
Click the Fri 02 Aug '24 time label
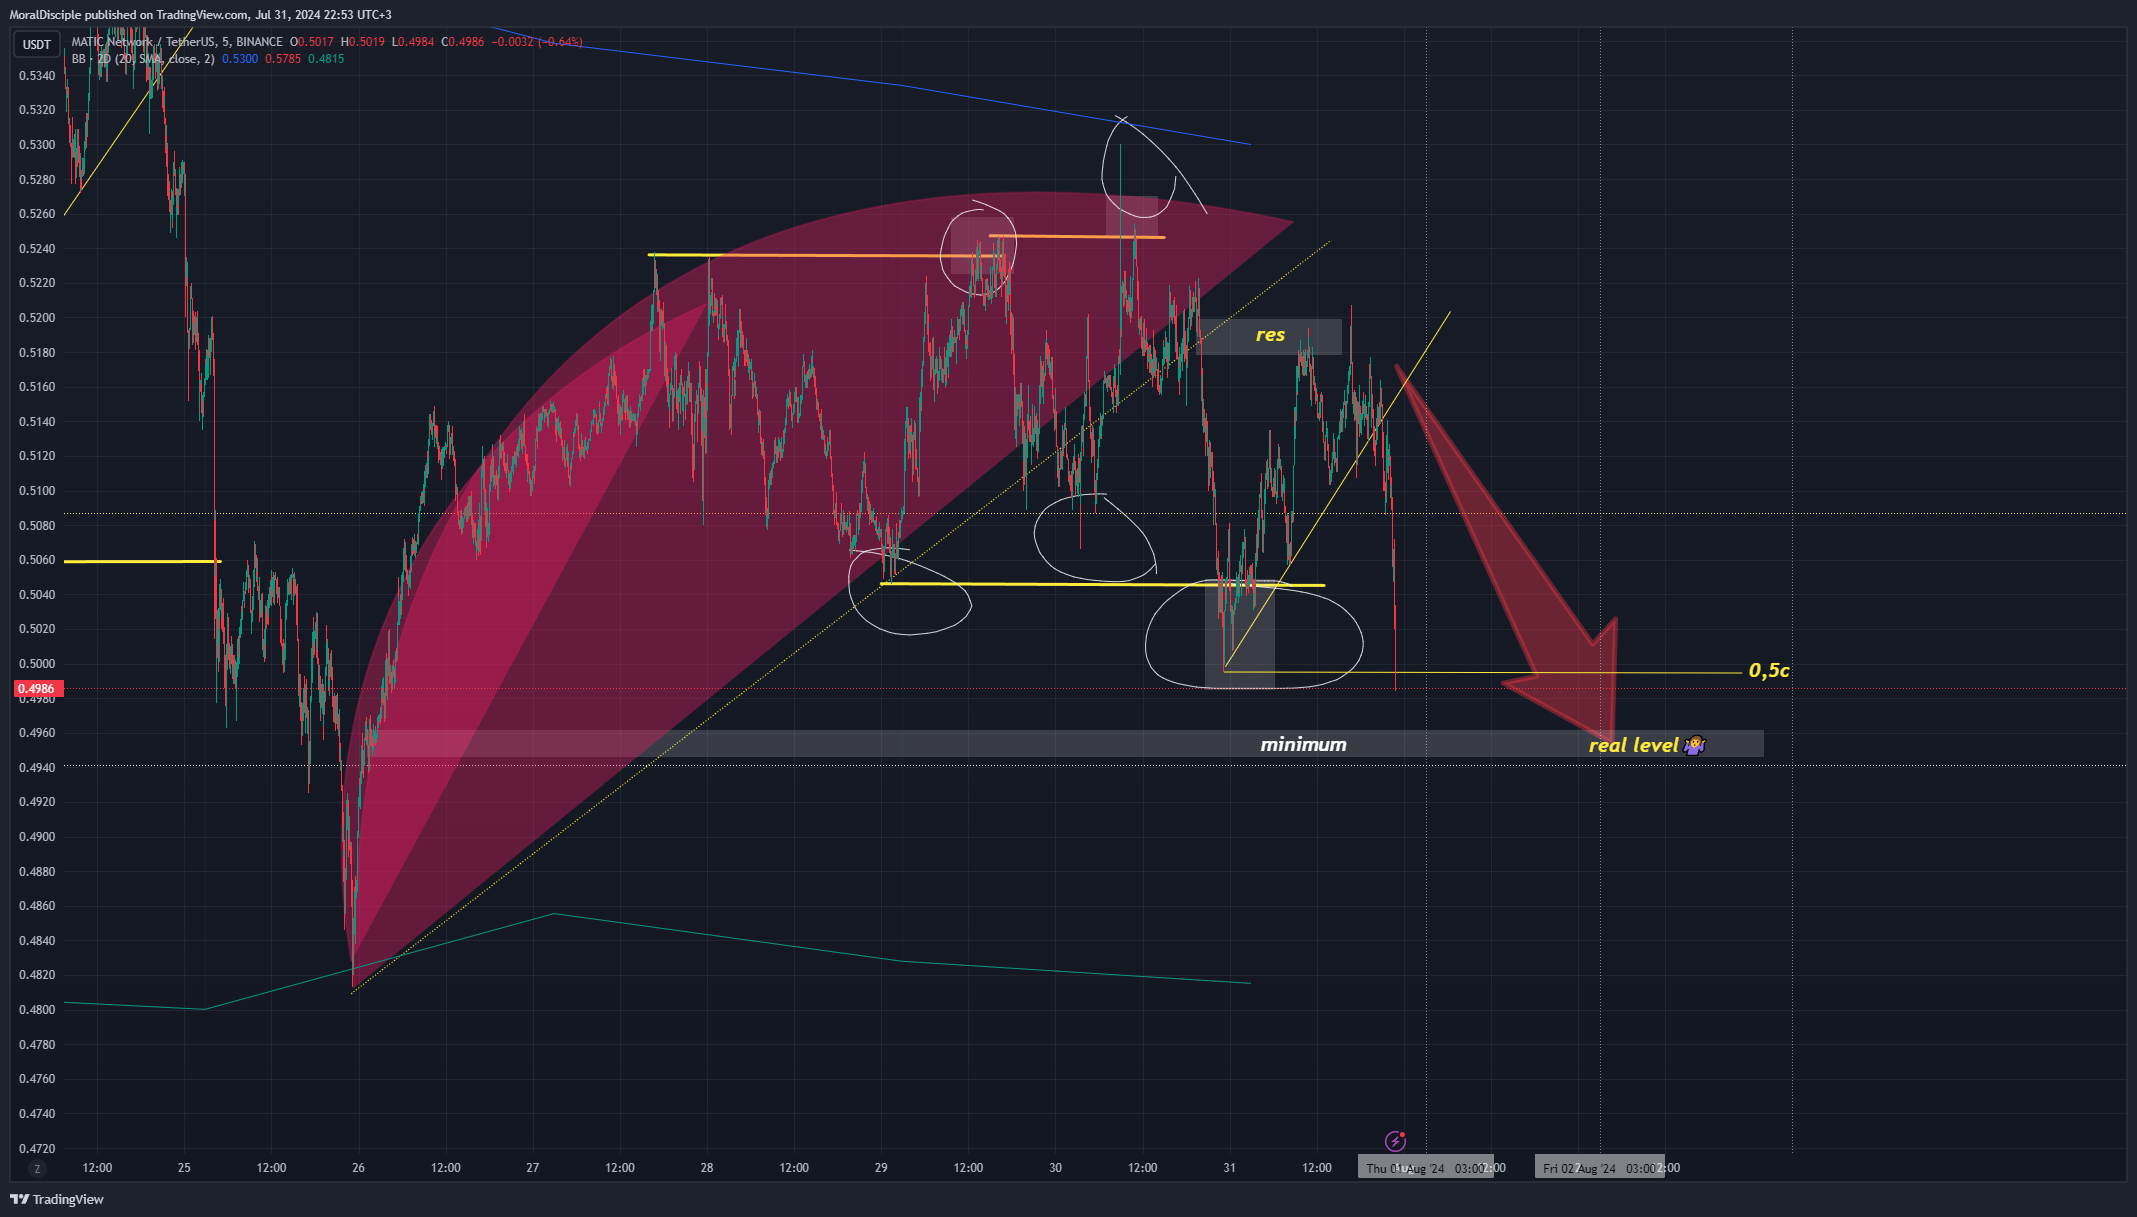[1599, 1168]
